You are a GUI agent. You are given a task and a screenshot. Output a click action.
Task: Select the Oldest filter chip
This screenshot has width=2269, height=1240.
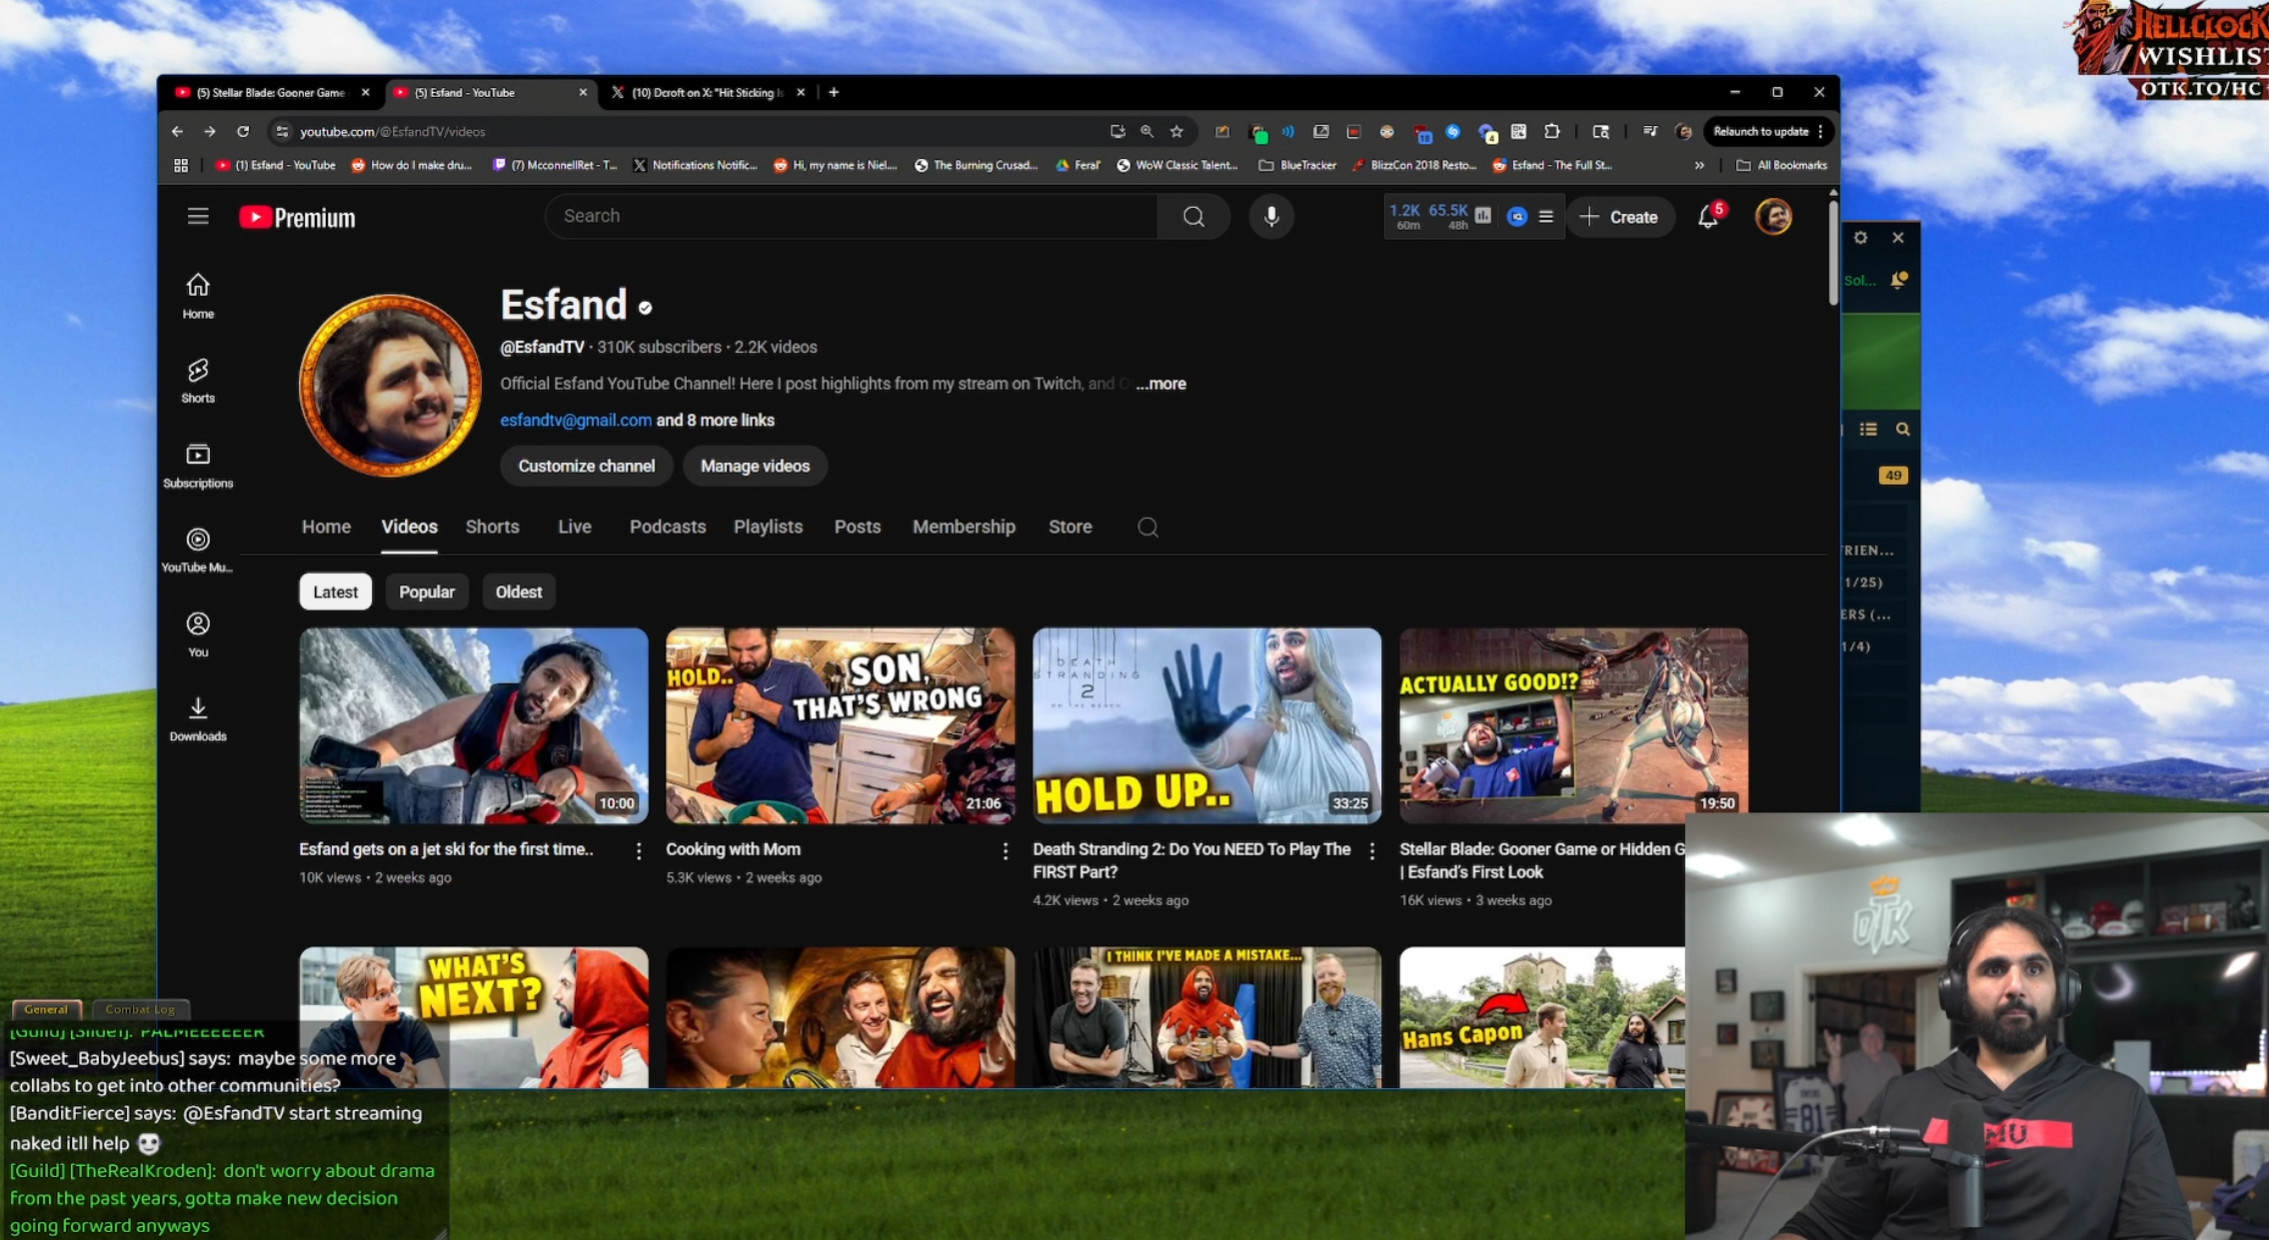tap(518, 592)
